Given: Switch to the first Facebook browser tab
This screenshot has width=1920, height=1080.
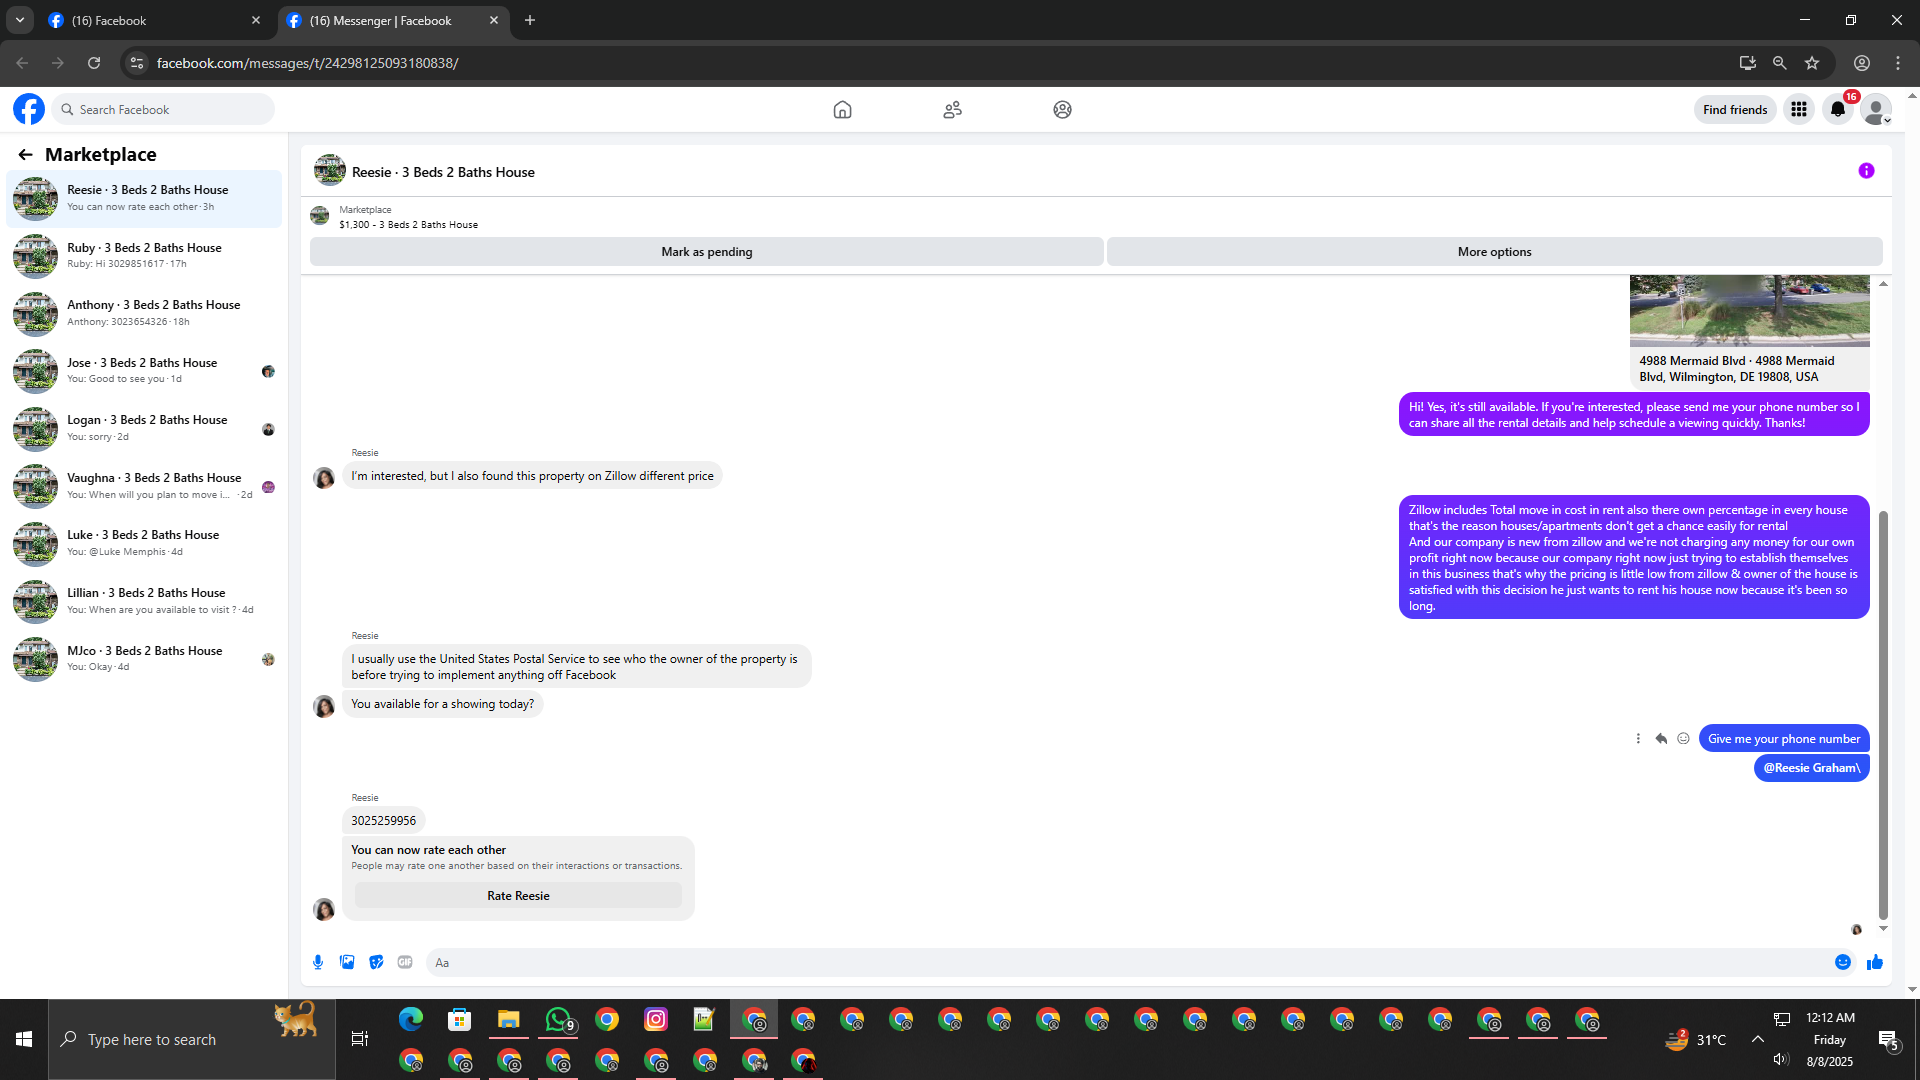Looking at the screenshot, I should tap(150, 20).
